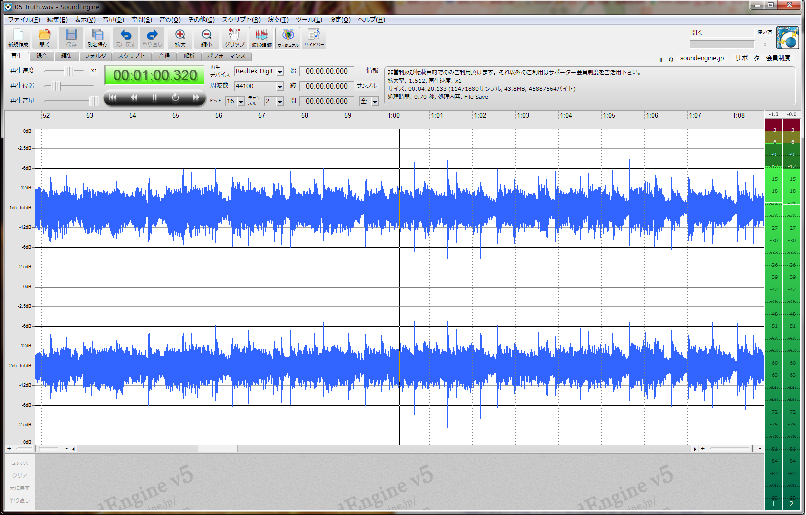Click the small button beside top slider

point(93,70)
